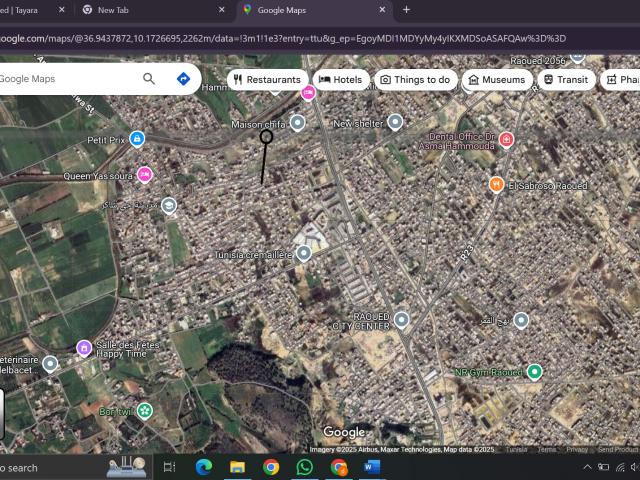Apply the Museums category filter
The image size is (640, 480).
(x=496, y=80)
